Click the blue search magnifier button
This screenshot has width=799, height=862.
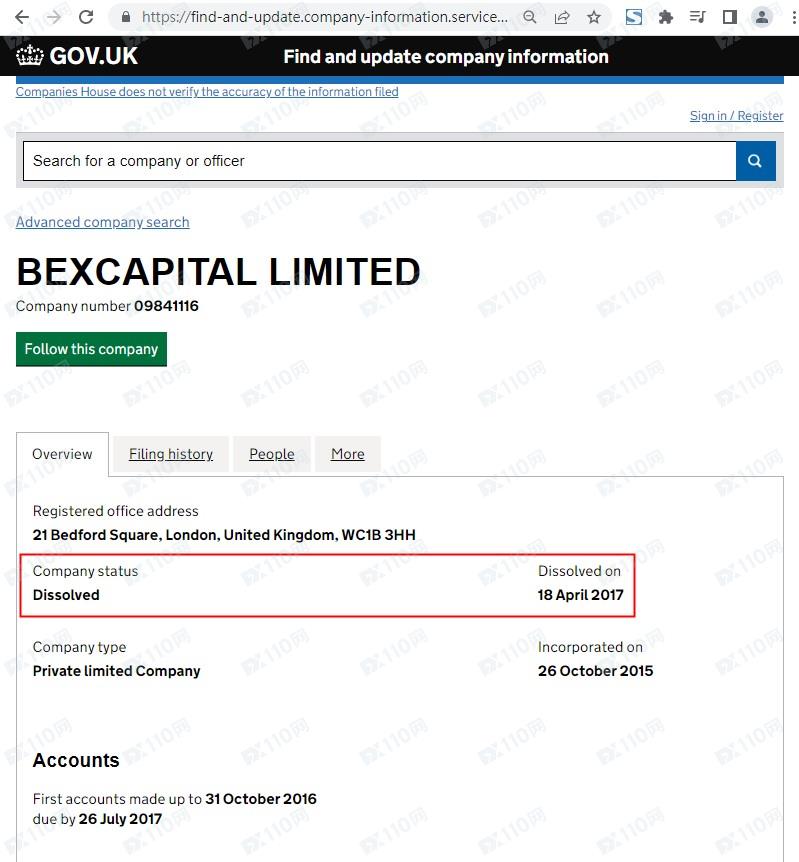[755, 161]
